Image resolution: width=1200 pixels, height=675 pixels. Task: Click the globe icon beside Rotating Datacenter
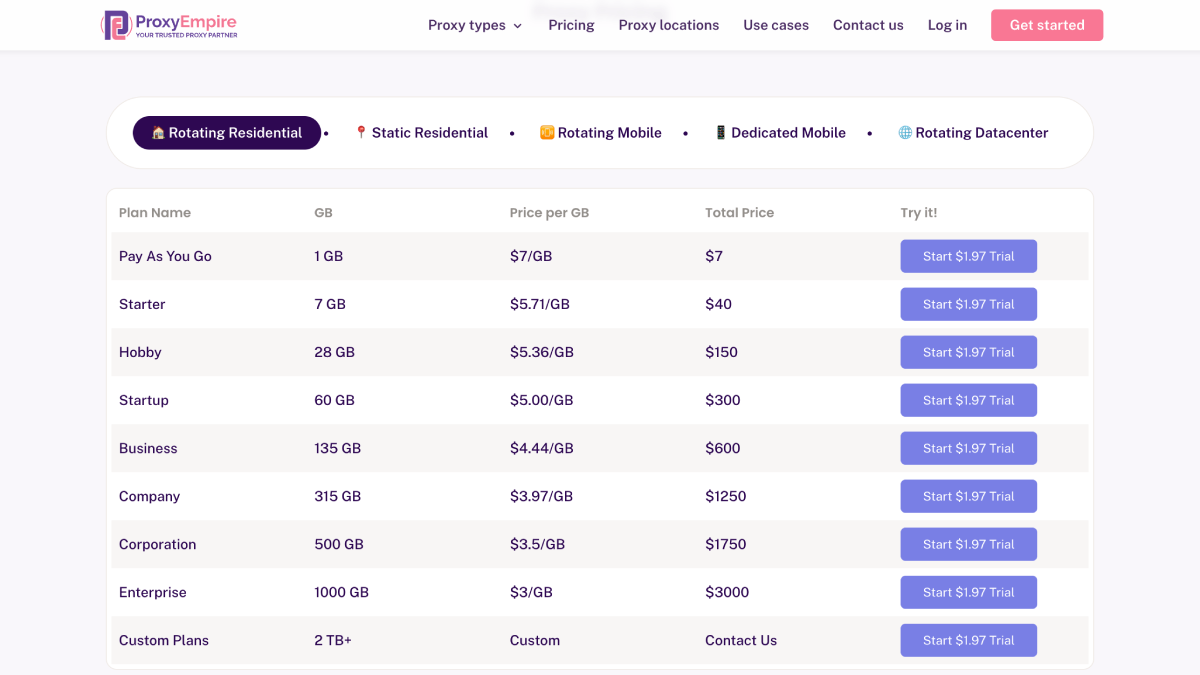[x=905, y=133]
